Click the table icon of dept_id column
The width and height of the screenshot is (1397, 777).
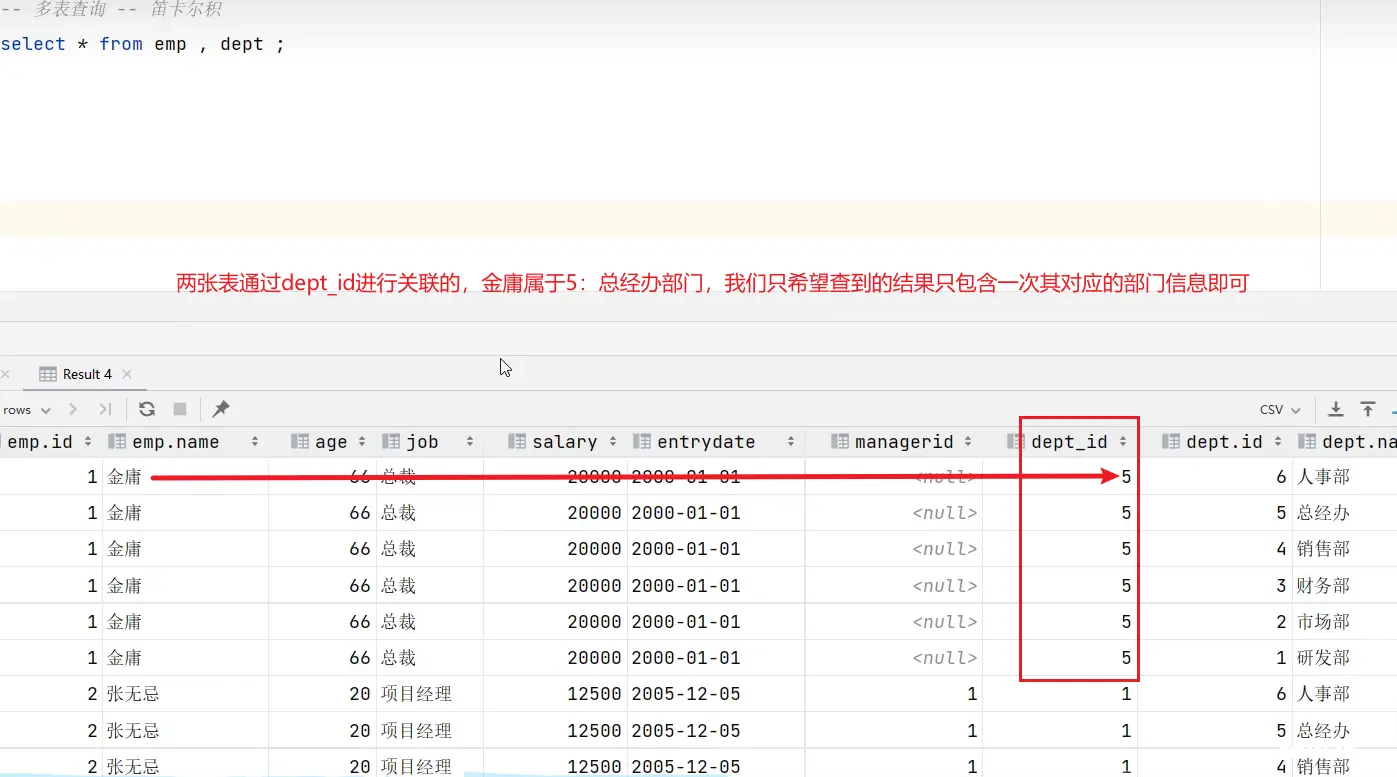(1016, 442)
